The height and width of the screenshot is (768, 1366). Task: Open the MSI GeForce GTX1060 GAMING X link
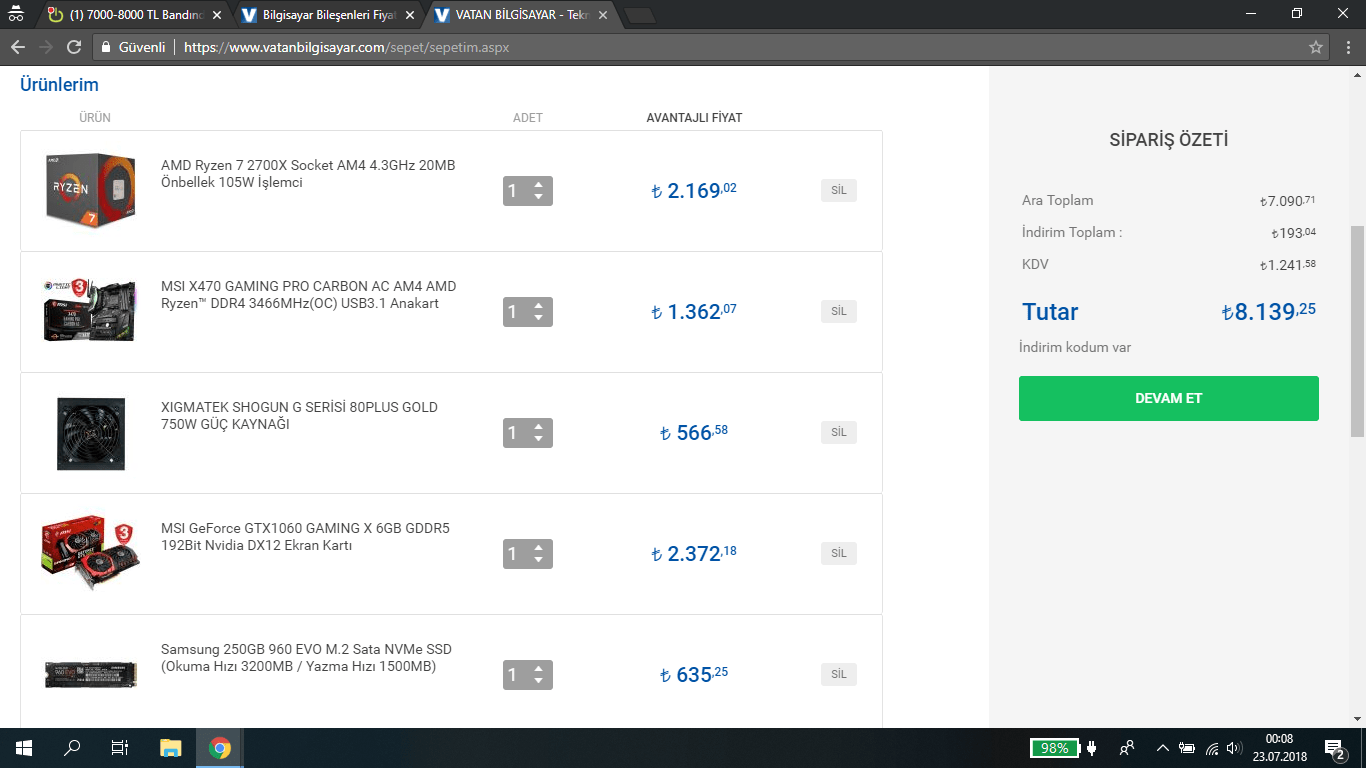tap(305, 537)
